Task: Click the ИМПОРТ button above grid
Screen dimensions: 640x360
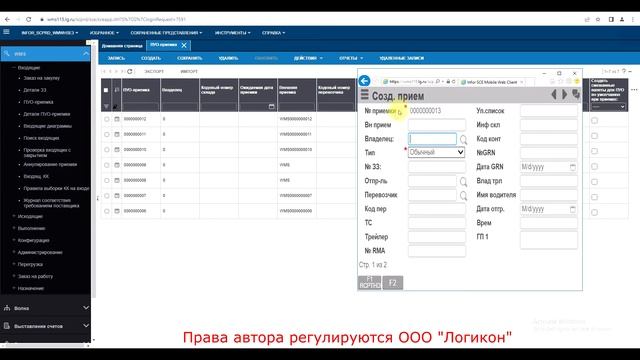Action: click(189, 71)
